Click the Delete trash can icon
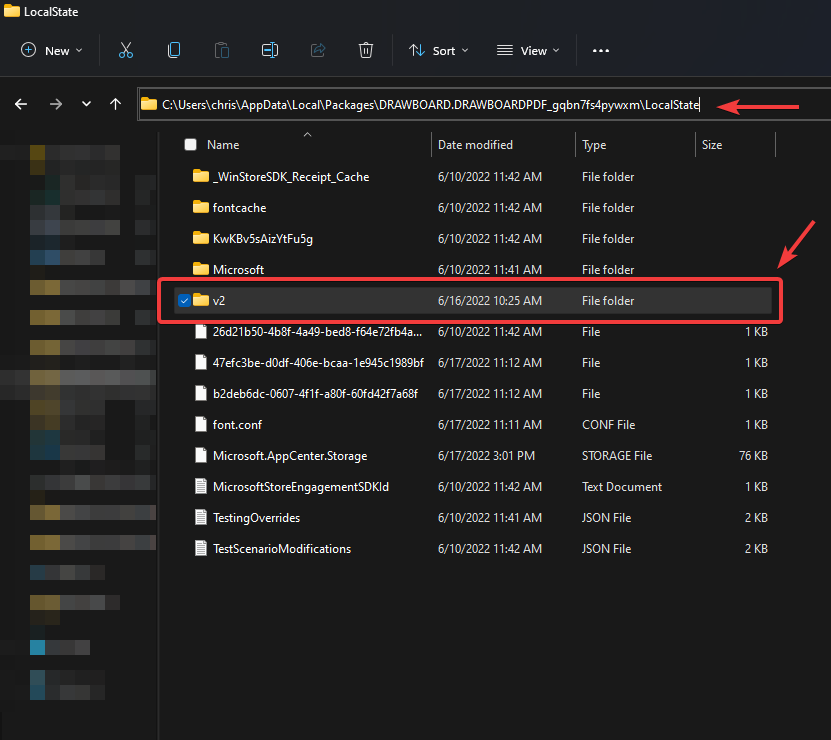831x740 pixels. click(366, 50)
